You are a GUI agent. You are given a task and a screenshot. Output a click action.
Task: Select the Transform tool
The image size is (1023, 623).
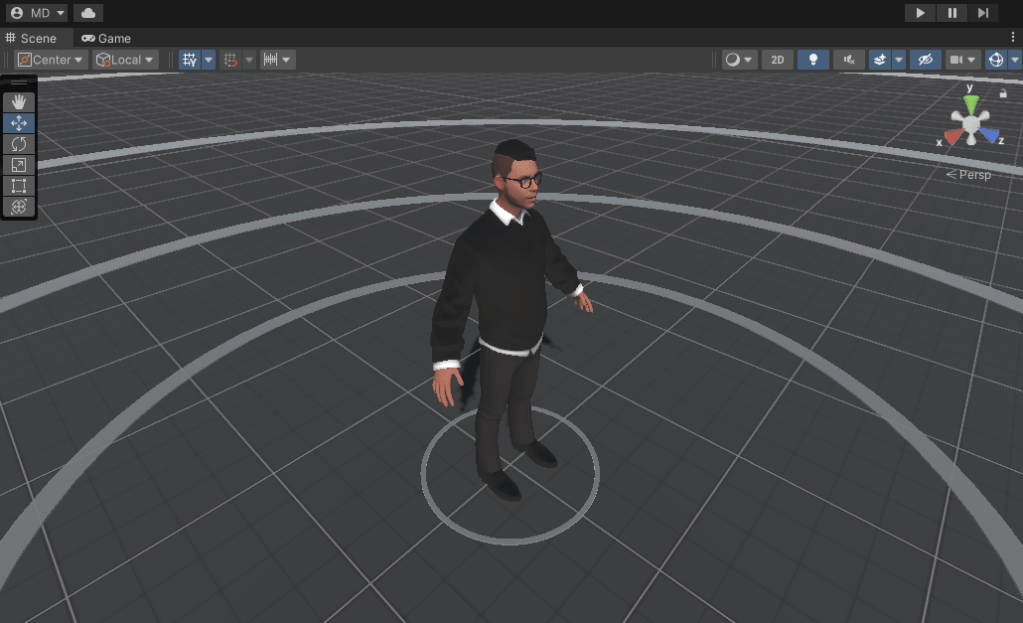(18, 207)
